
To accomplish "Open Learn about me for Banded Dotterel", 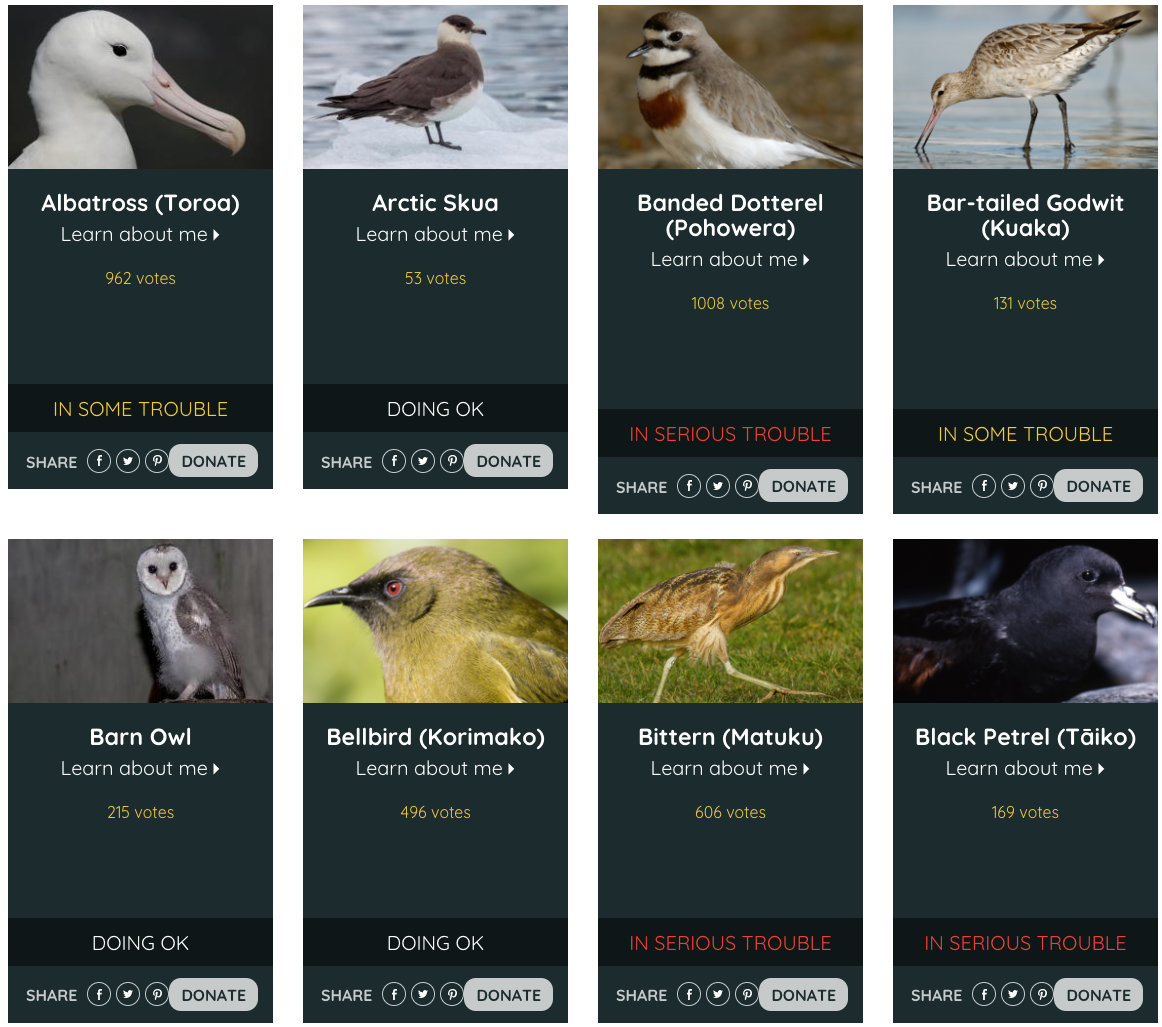I will pyautogui.click(x=730, y=260).
